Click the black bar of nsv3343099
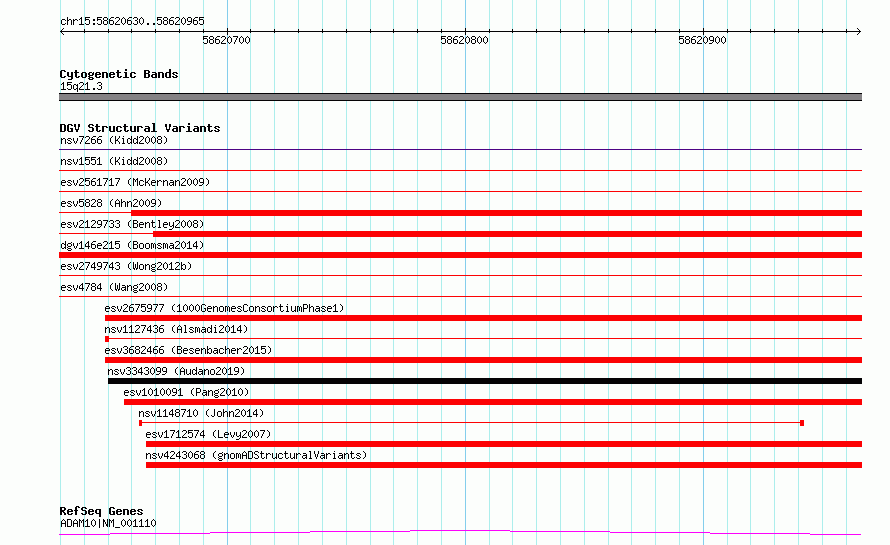This screenshot has width=890, height=545. coord(485,381)
